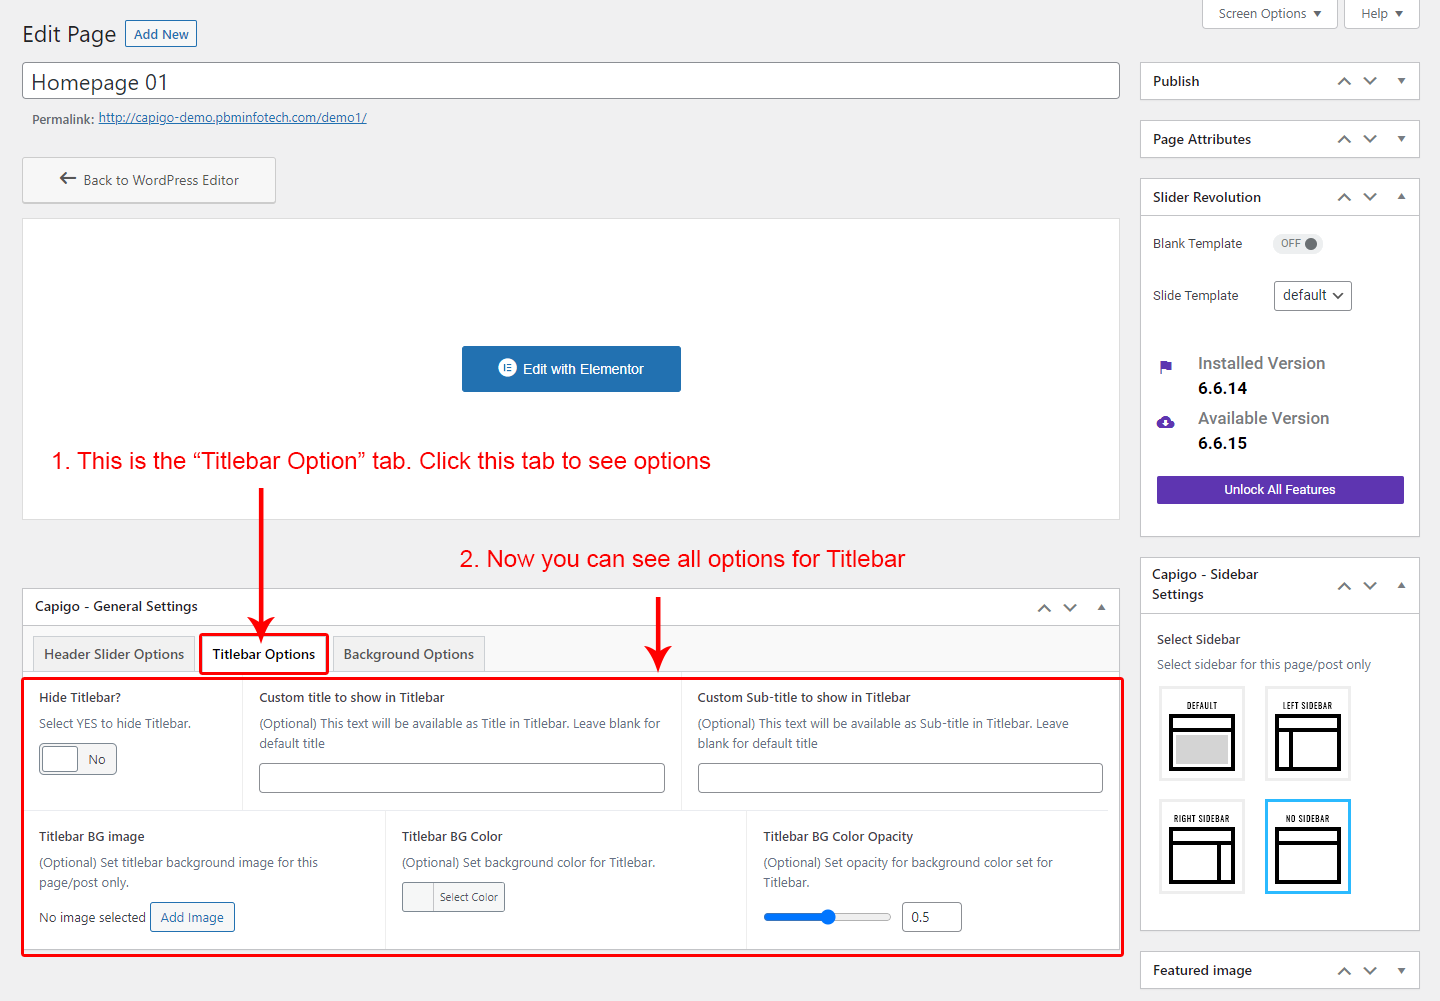Click the Titlebar BG Color opacity slider
Screen dimensions: 1440x1001
826,917
